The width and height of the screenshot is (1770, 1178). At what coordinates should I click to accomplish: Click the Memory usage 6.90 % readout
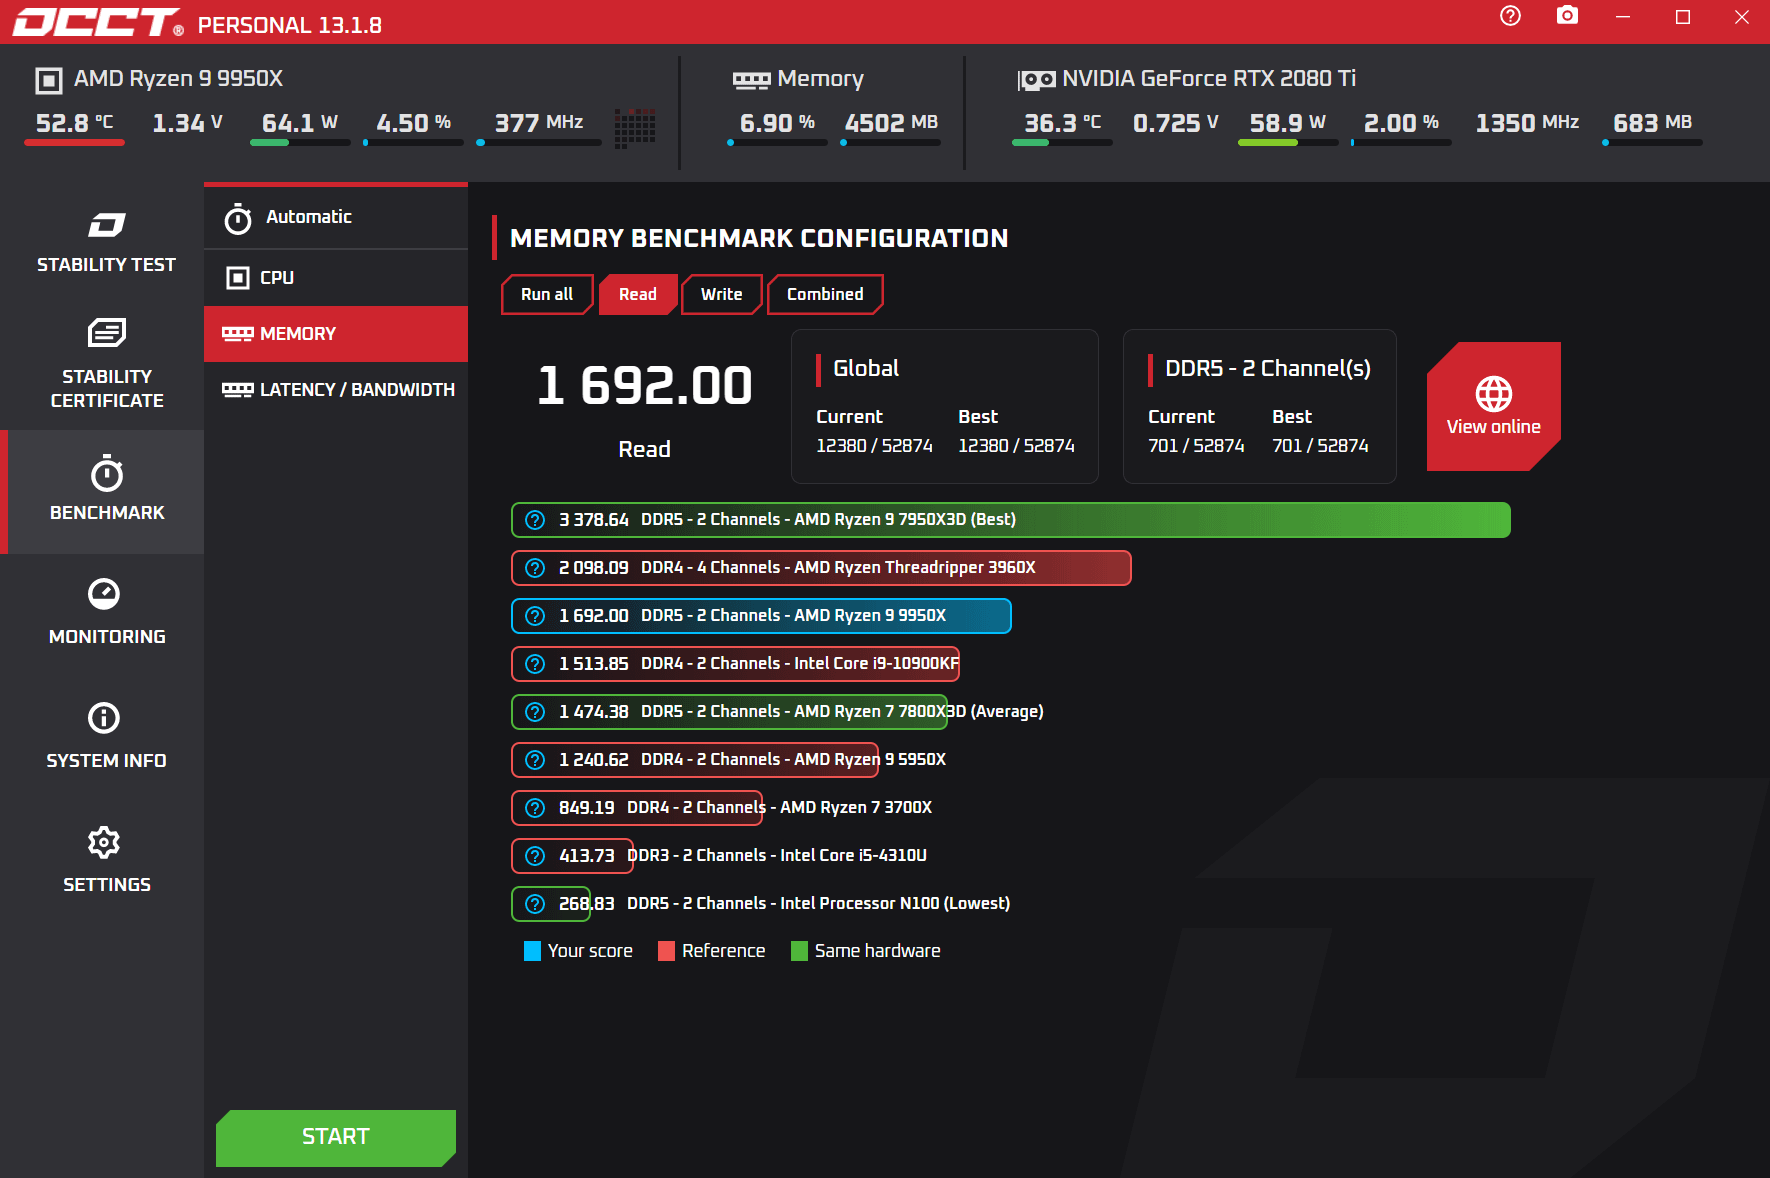click(777, 123)
